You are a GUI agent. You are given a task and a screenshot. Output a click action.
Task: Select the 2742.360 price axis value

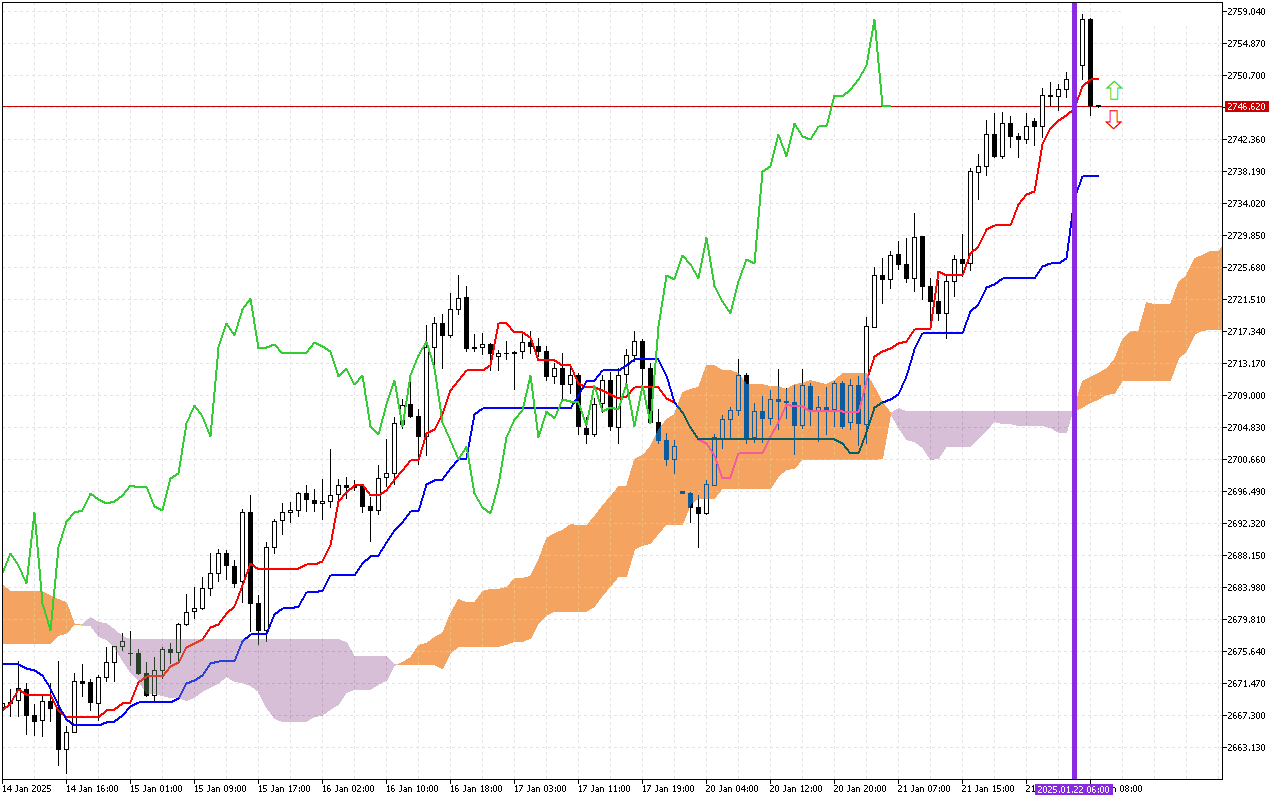(1248, 139)
